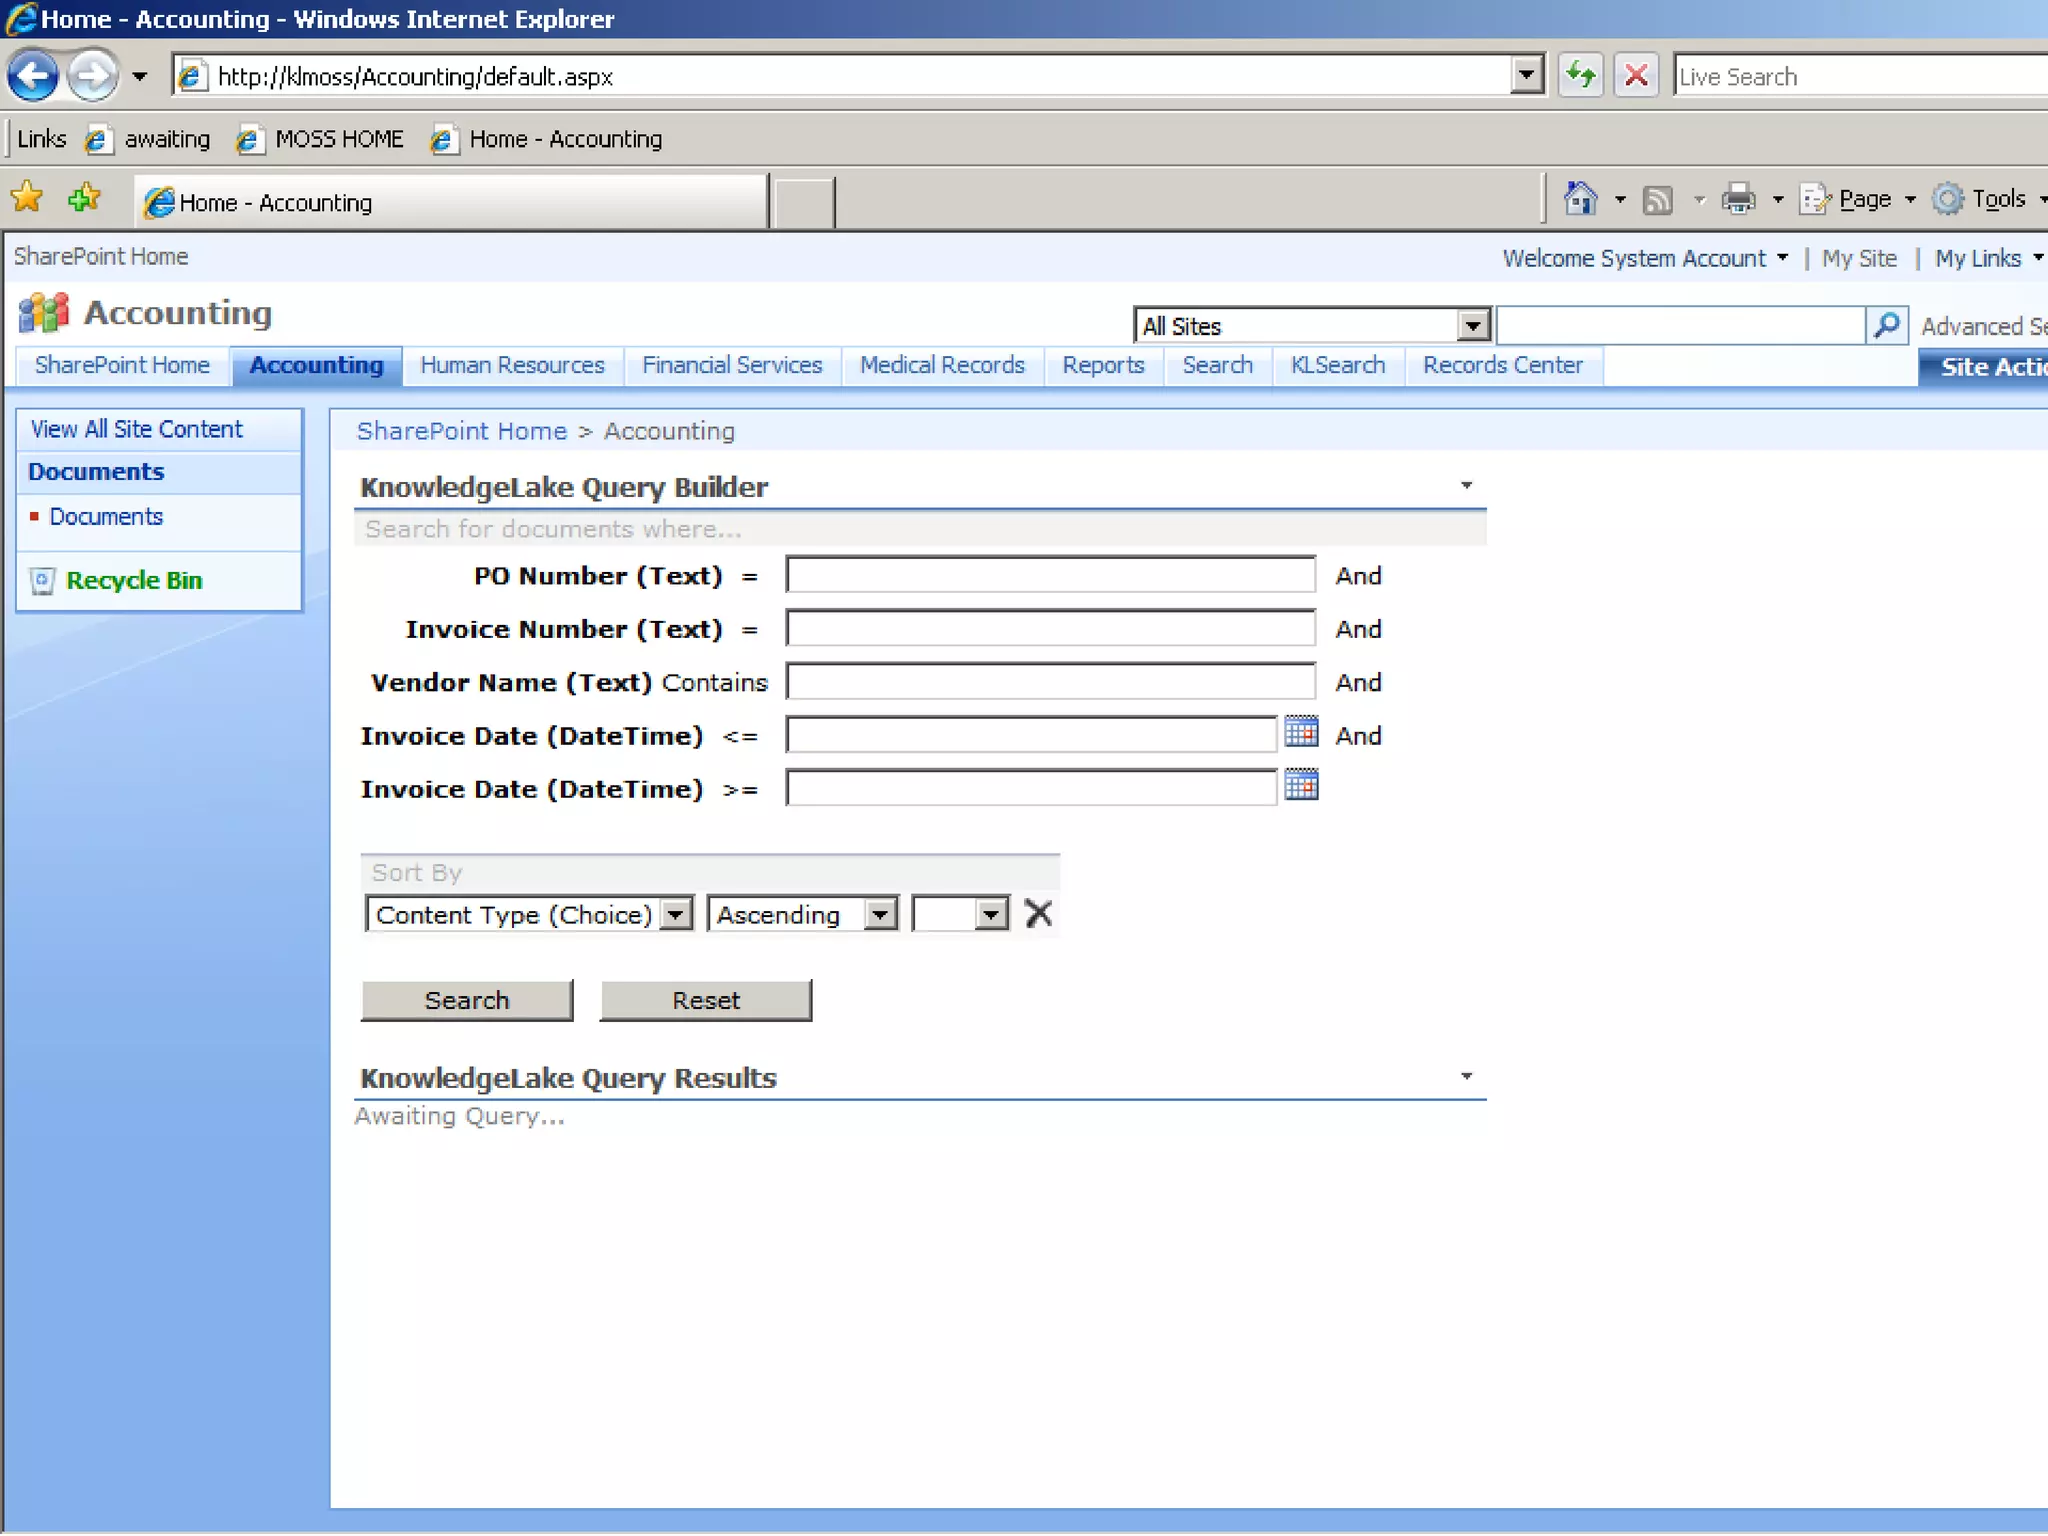Switch to the Human Resources tab
The height and width of the screenshot is (1536, 2048).
click(x=512, y=366)
